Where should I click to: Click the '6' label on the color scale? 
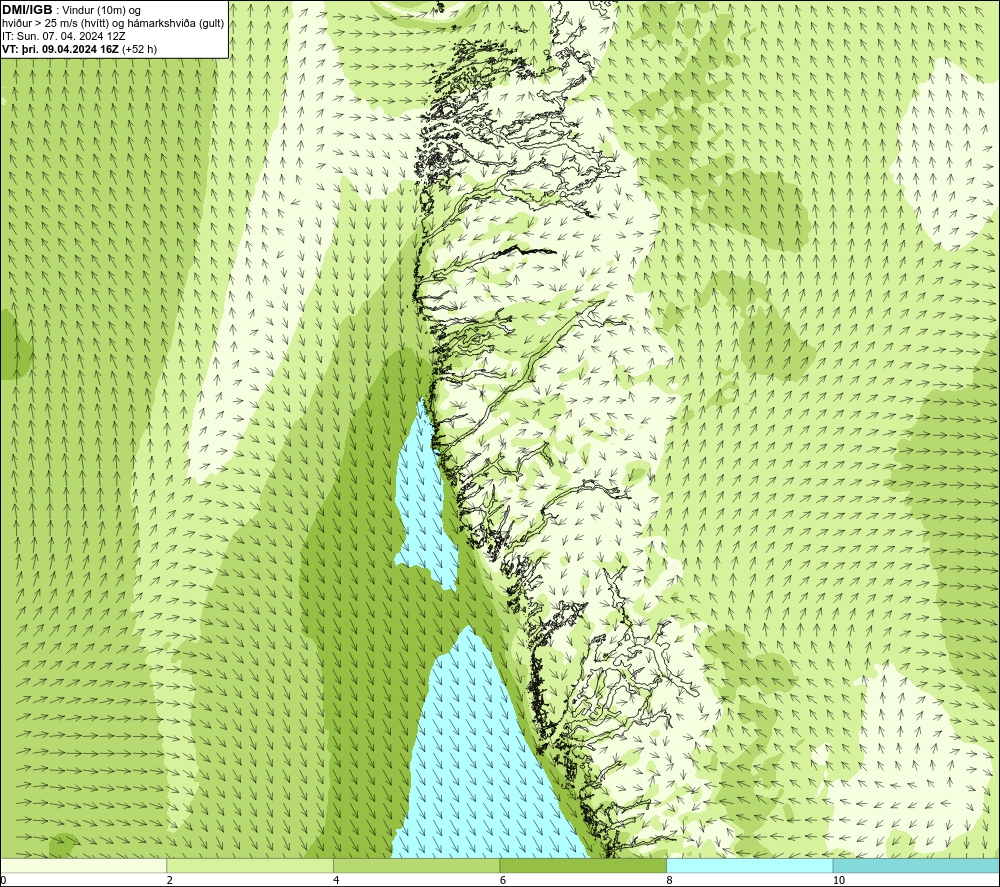tap(503, 880)
